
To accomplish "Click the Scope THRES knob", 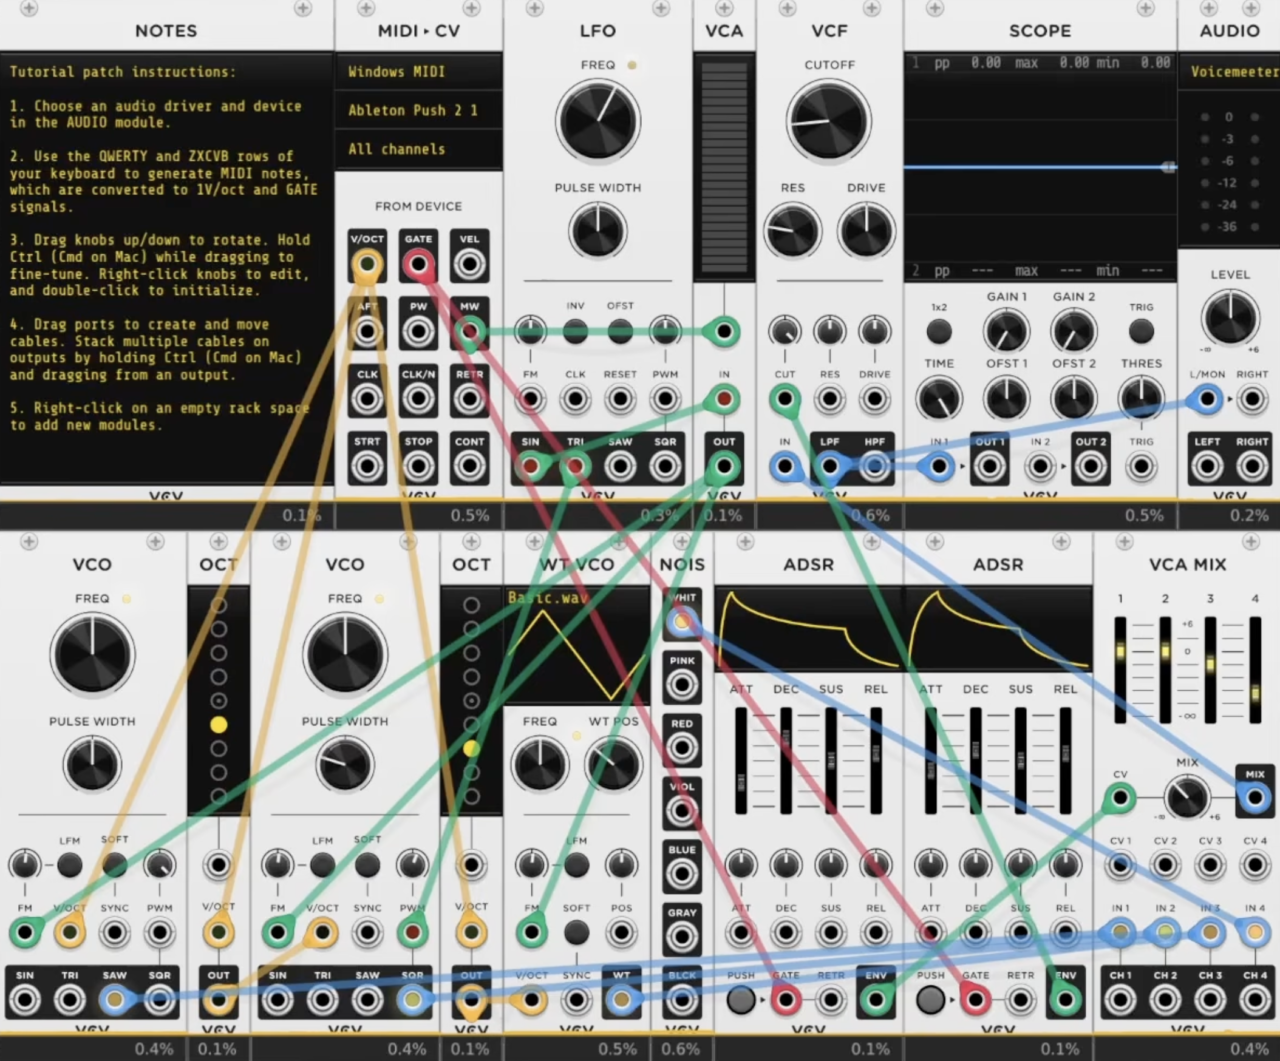I will point(1141,399).
